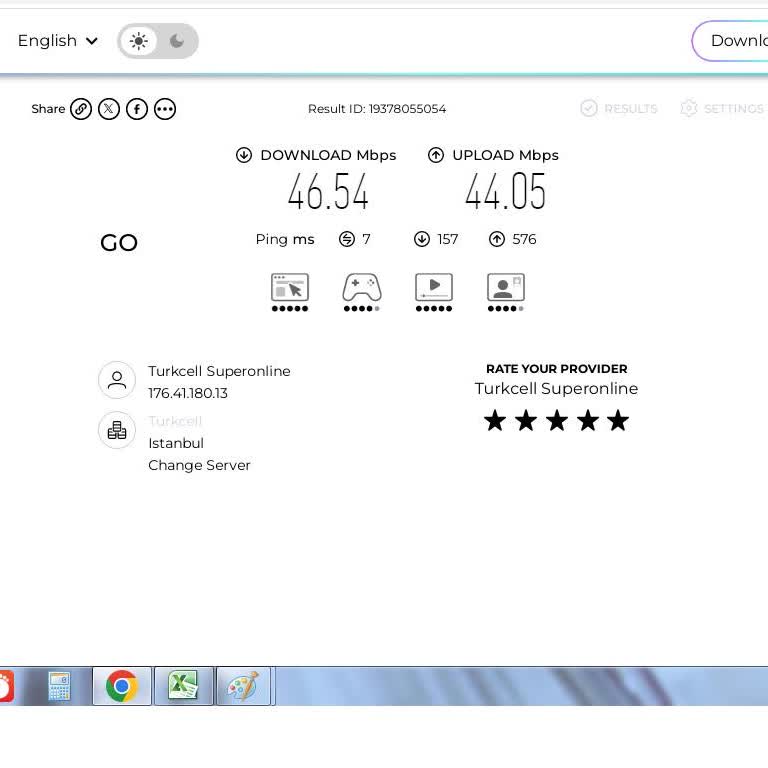Open Paint from the taskbar
Screen dimensions: 768x768
(243, 686)
